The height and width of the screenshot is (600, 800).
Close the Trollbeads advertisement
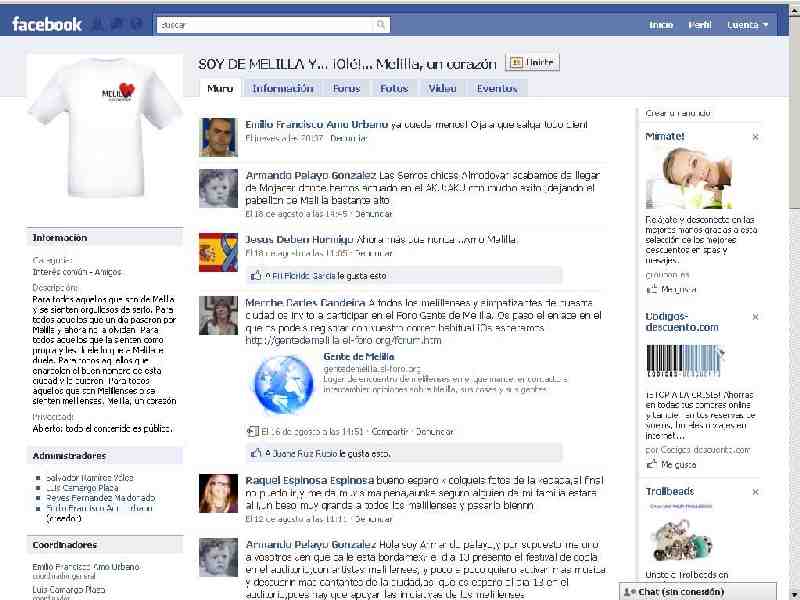click(755, 492)
